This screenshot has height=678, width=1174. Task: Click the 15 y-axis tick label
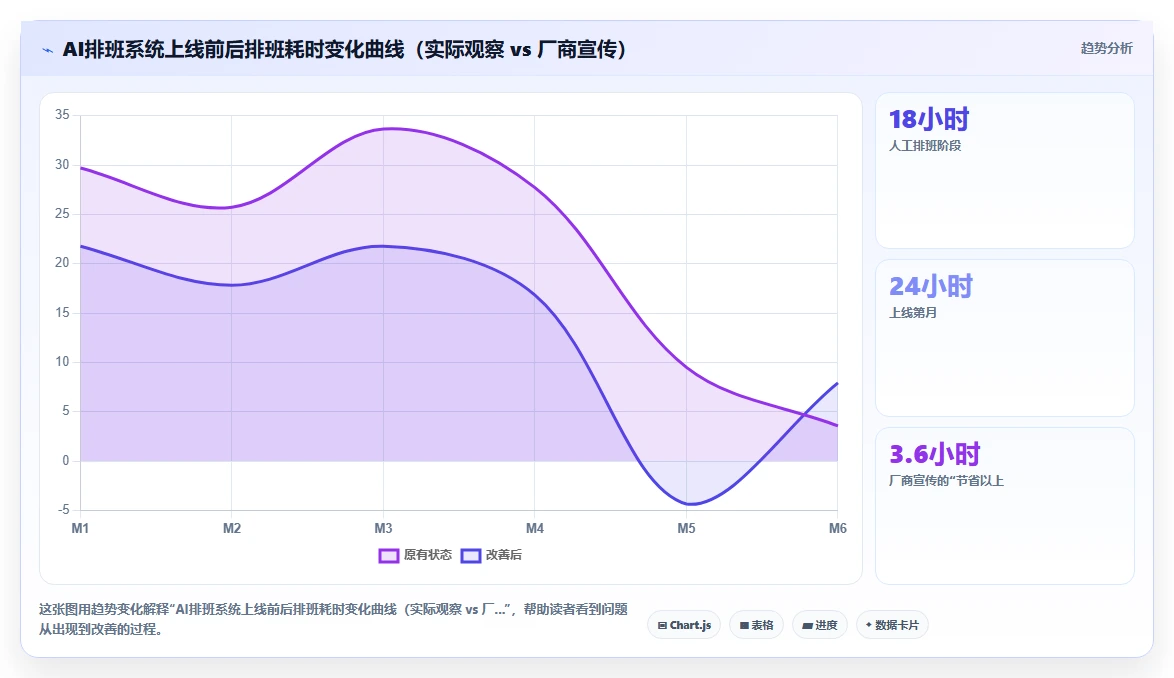62,313
